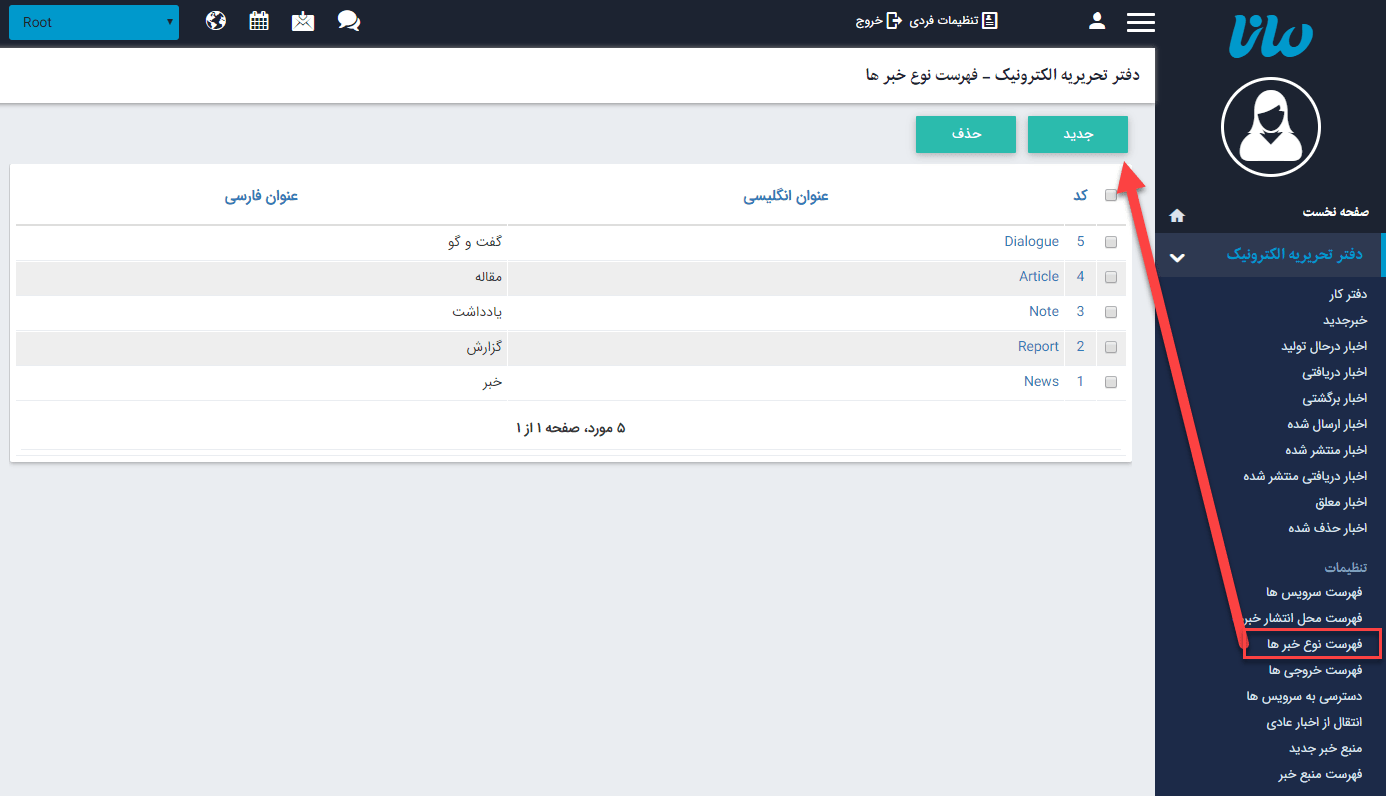Open the Root dropdown selector

94,21
